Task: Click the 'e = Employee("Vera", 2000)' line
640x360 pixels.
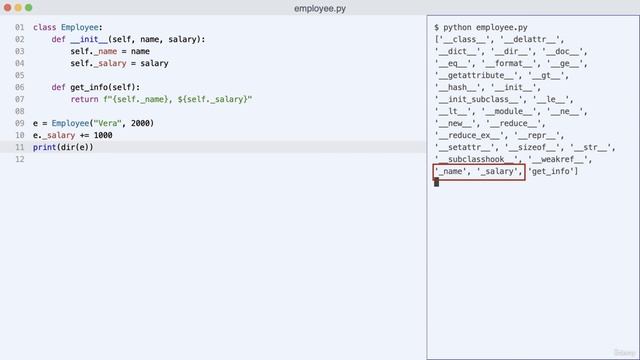Action: tap(93, 123)
